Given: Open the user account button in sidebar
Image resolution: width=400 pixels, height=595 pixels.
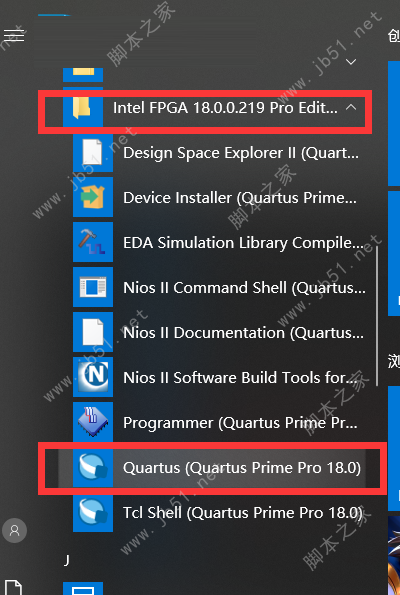Looking at the screenshot, I should click(x=14, y=530).
